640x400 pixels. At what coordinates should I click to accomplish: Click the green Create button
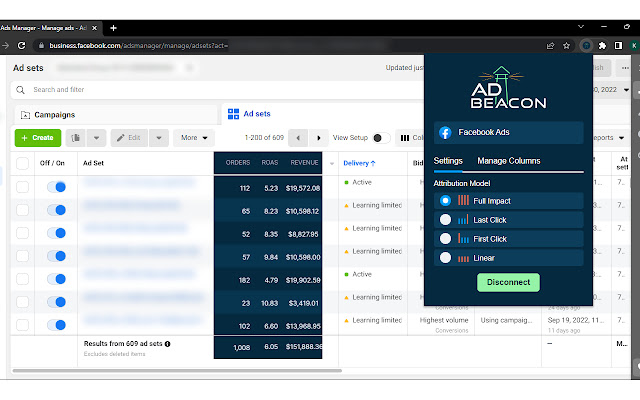click(x=38, y=138)
